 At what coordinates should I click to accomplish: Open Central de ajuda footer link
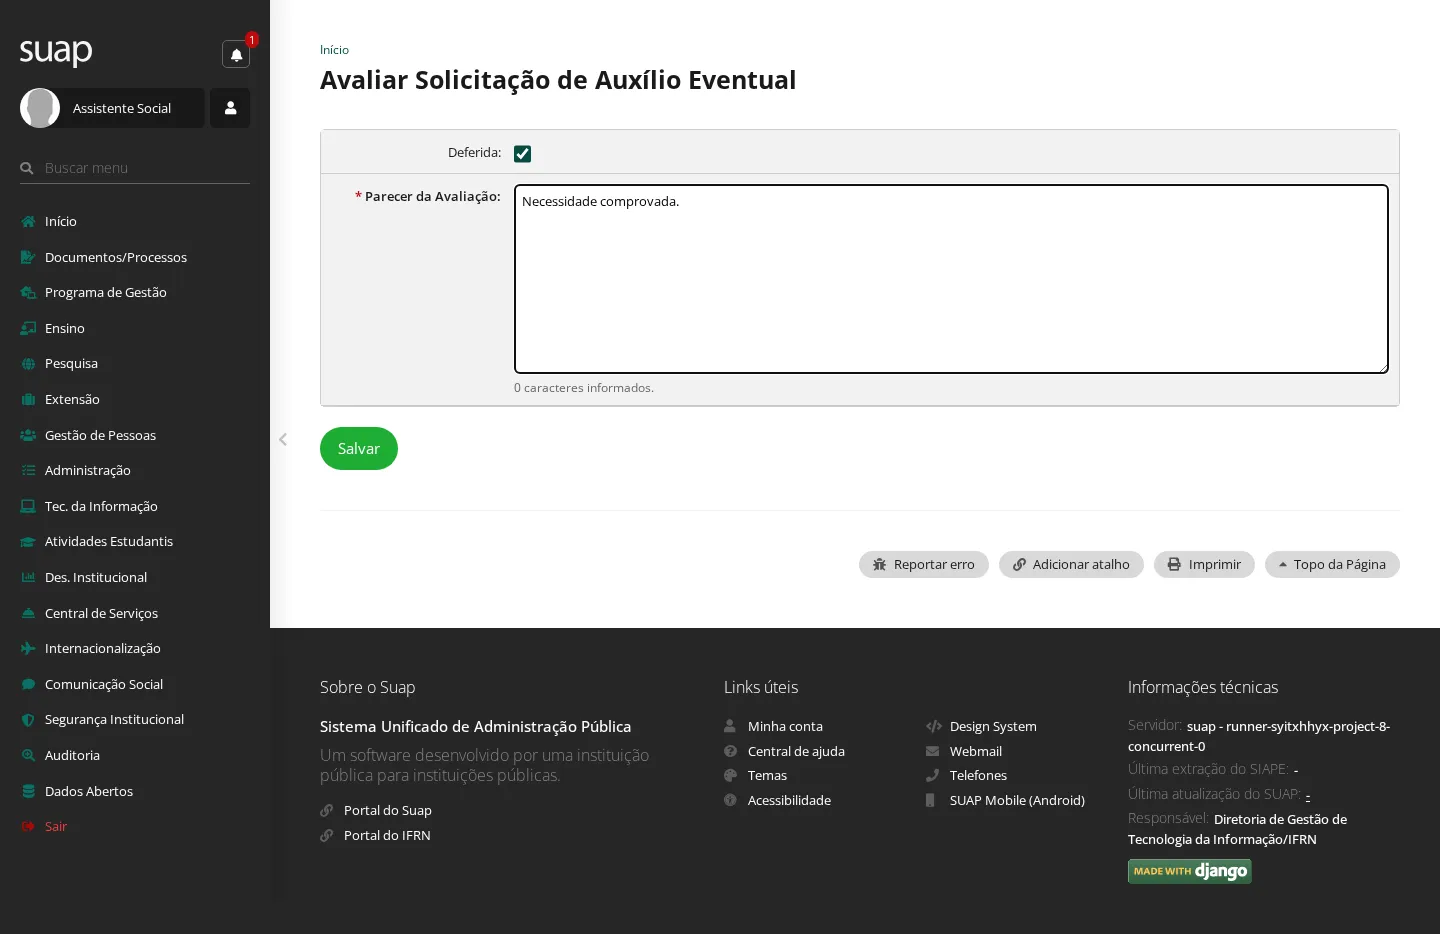(796, 751)
